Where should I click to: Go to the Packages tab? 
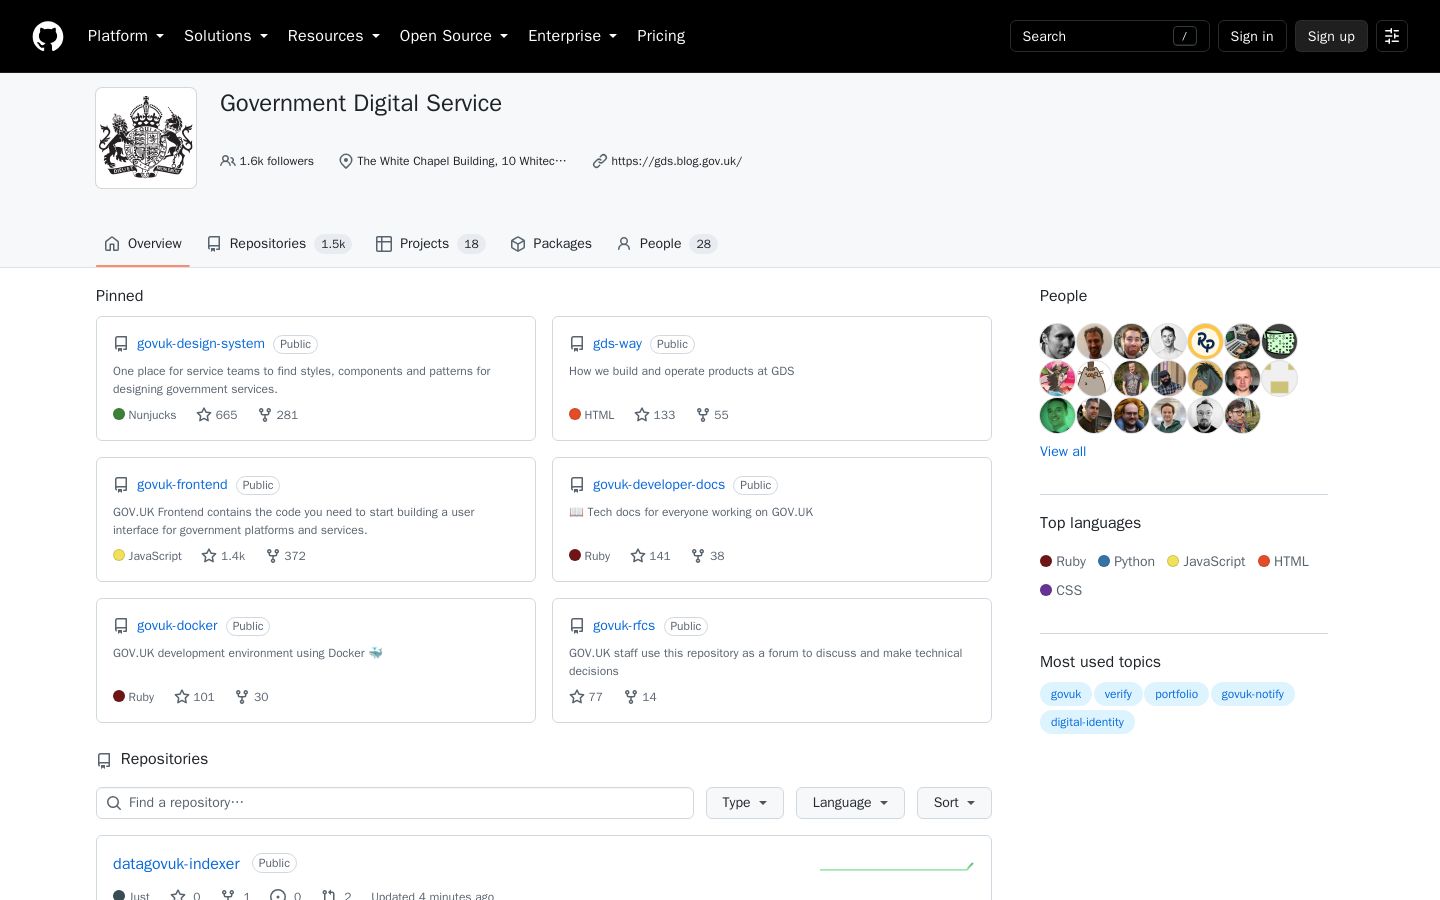point(551,244)
